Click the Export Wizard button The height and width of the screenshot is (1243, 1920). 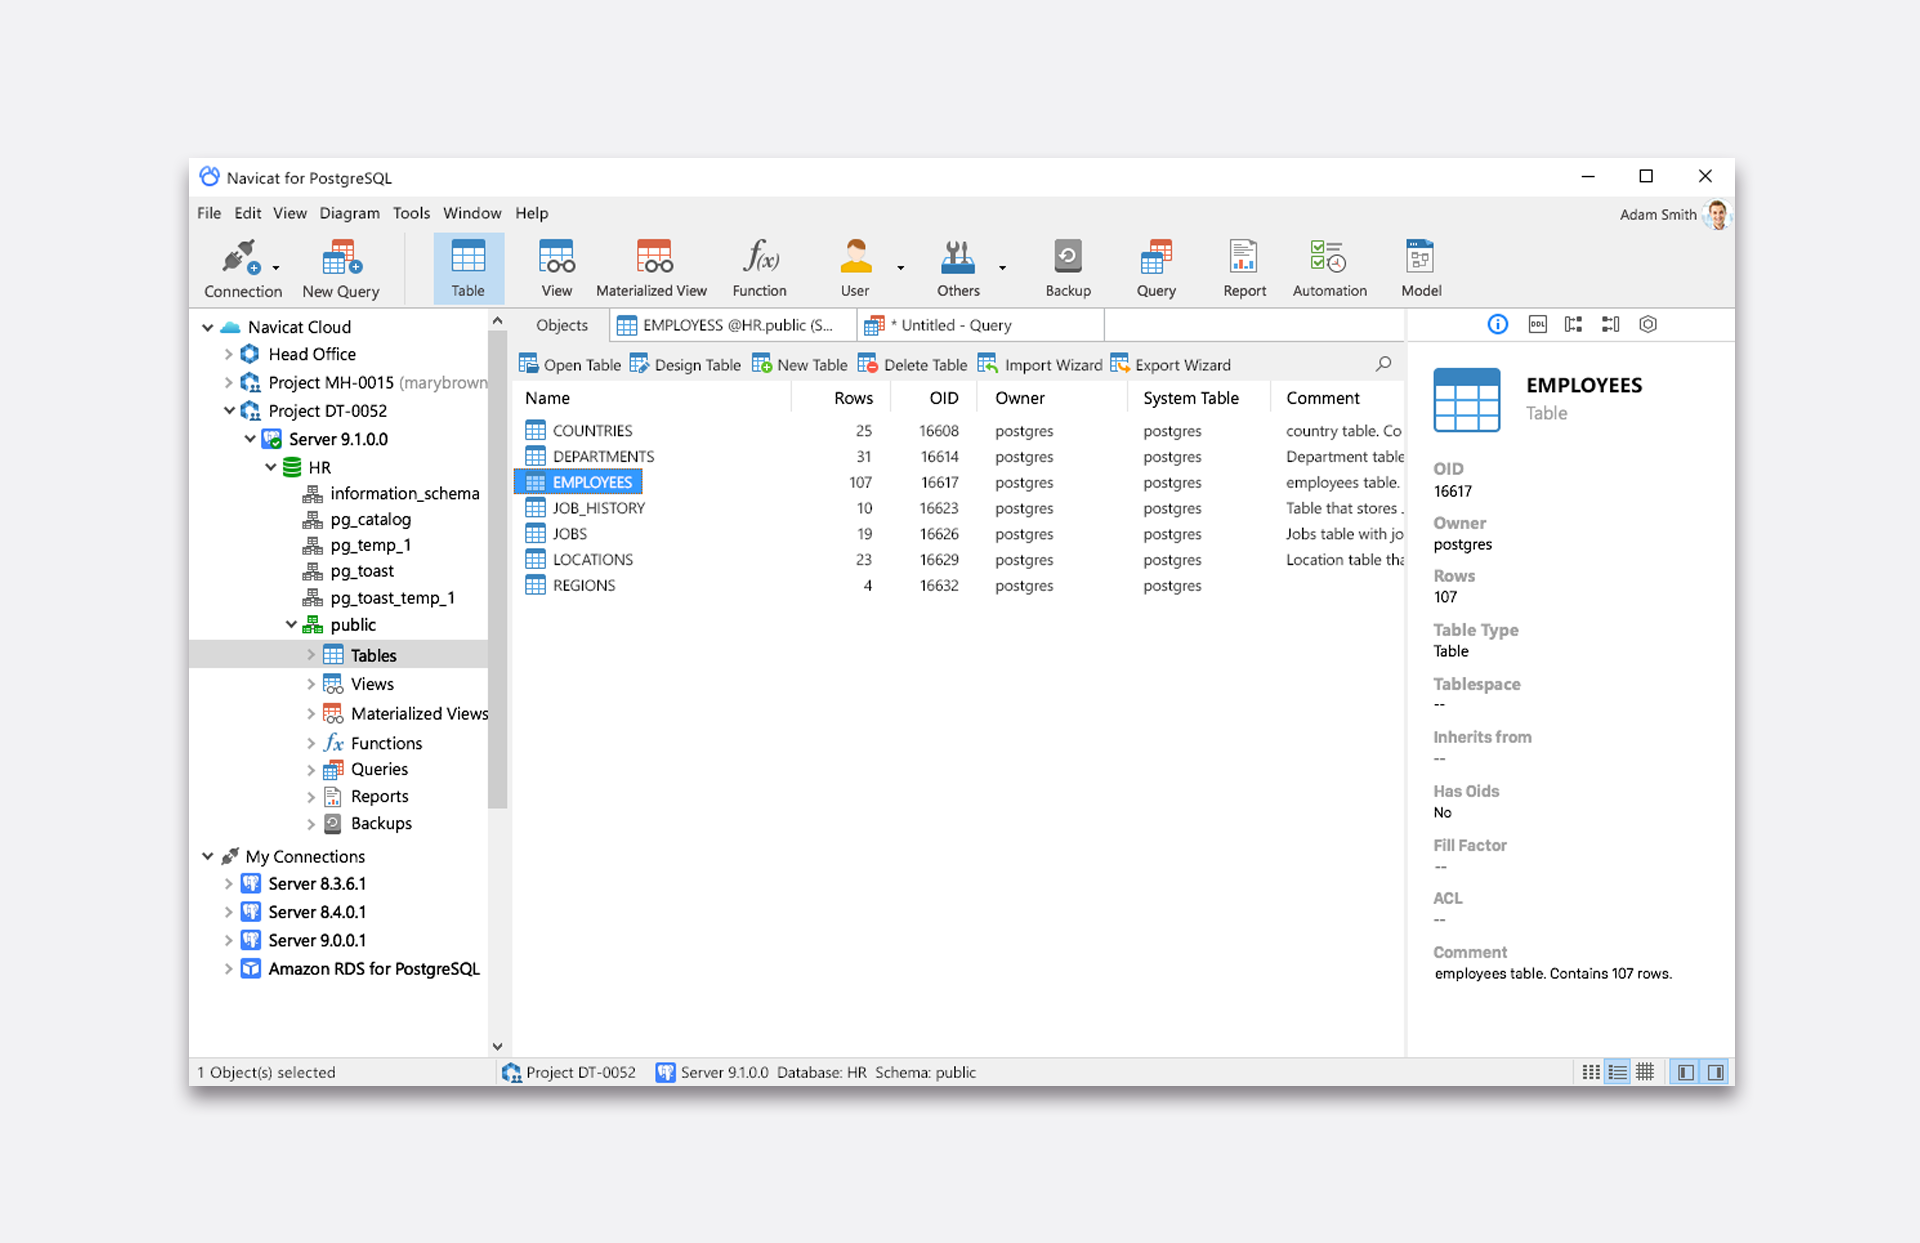coord(1171,365)
